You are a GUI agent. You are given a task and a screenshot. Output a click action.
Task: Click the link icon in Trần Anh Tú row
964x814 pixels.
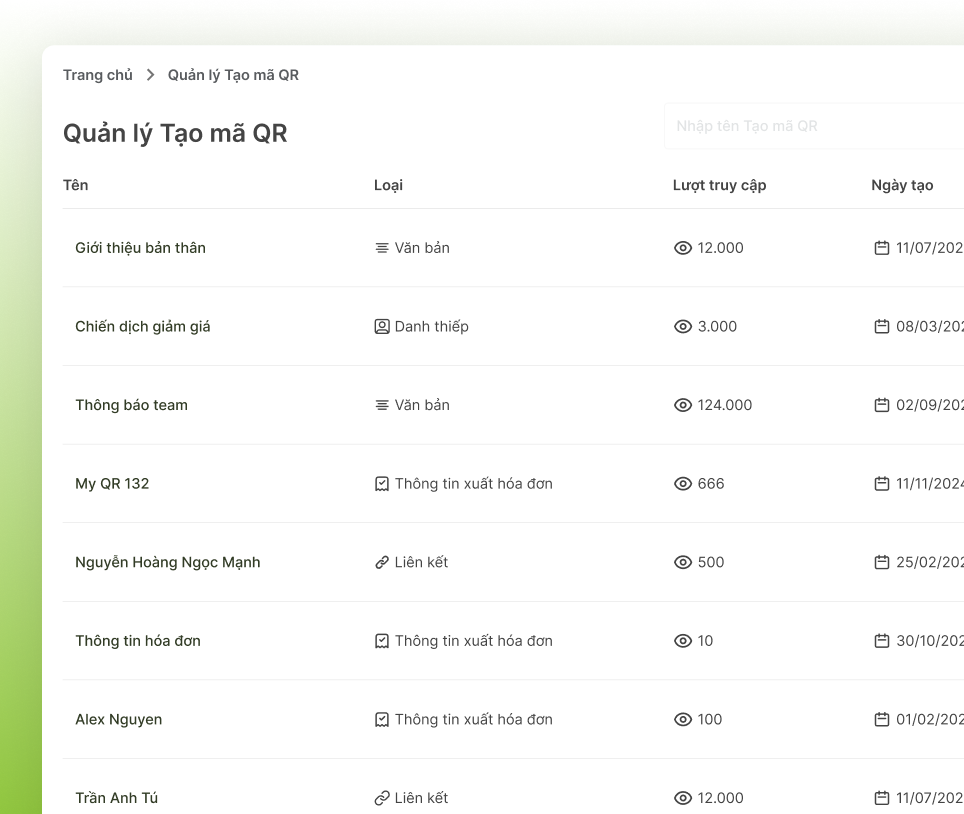click(x=382, y=799)
